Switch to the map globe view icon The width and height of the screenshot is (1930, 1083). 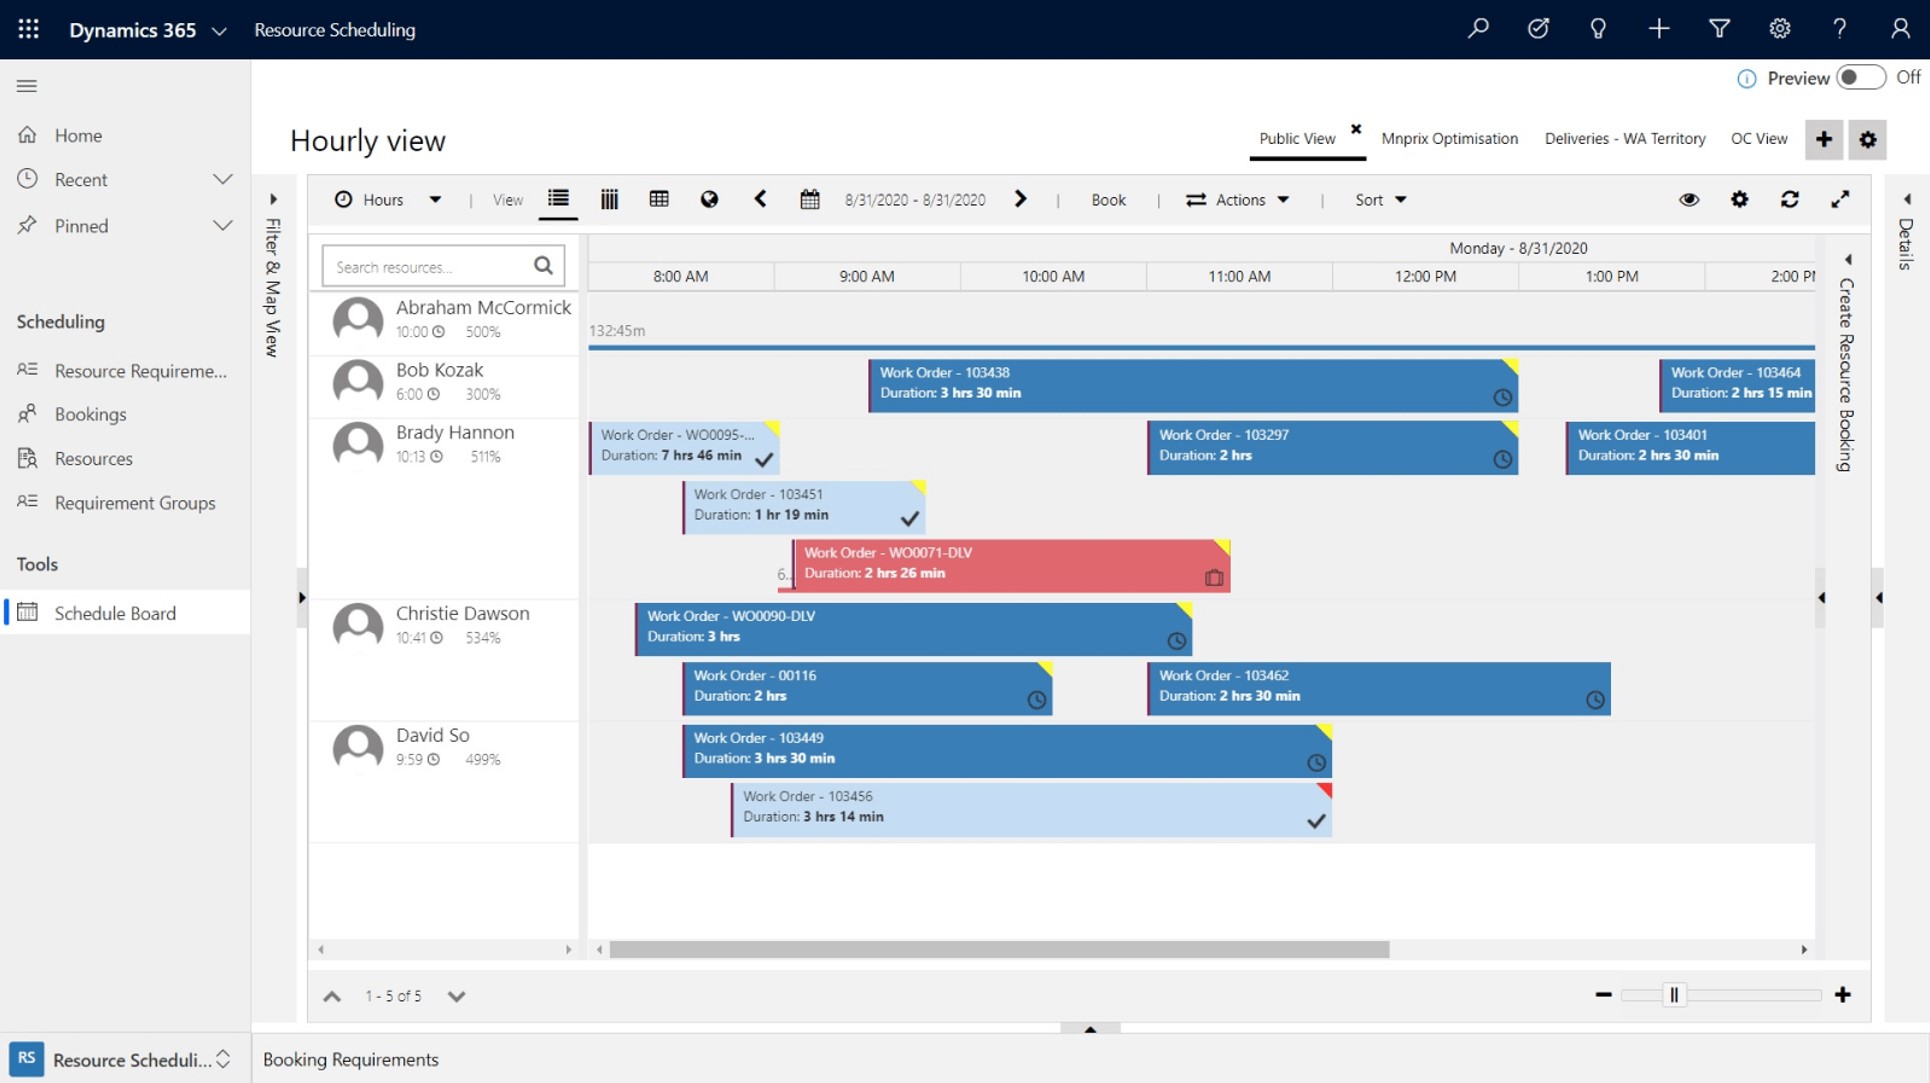point(709,199)
